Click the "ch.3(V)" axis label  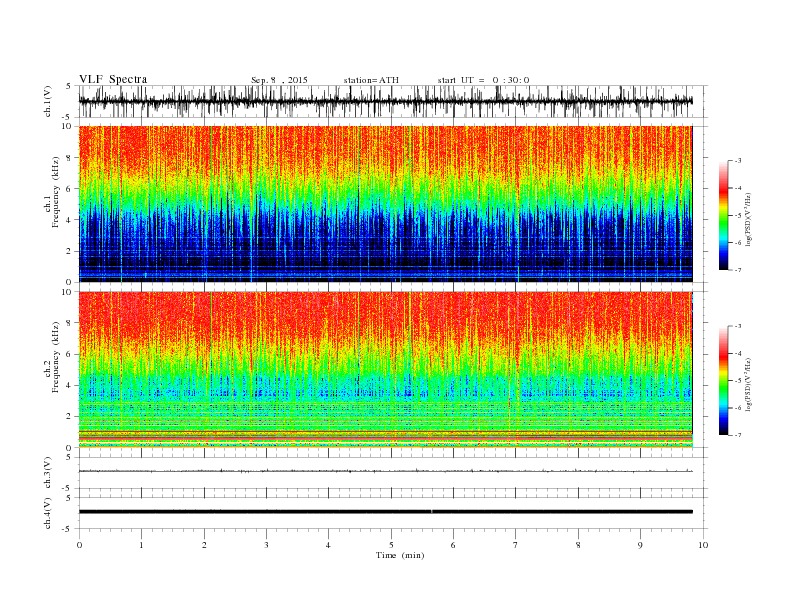tap(48, 473)
